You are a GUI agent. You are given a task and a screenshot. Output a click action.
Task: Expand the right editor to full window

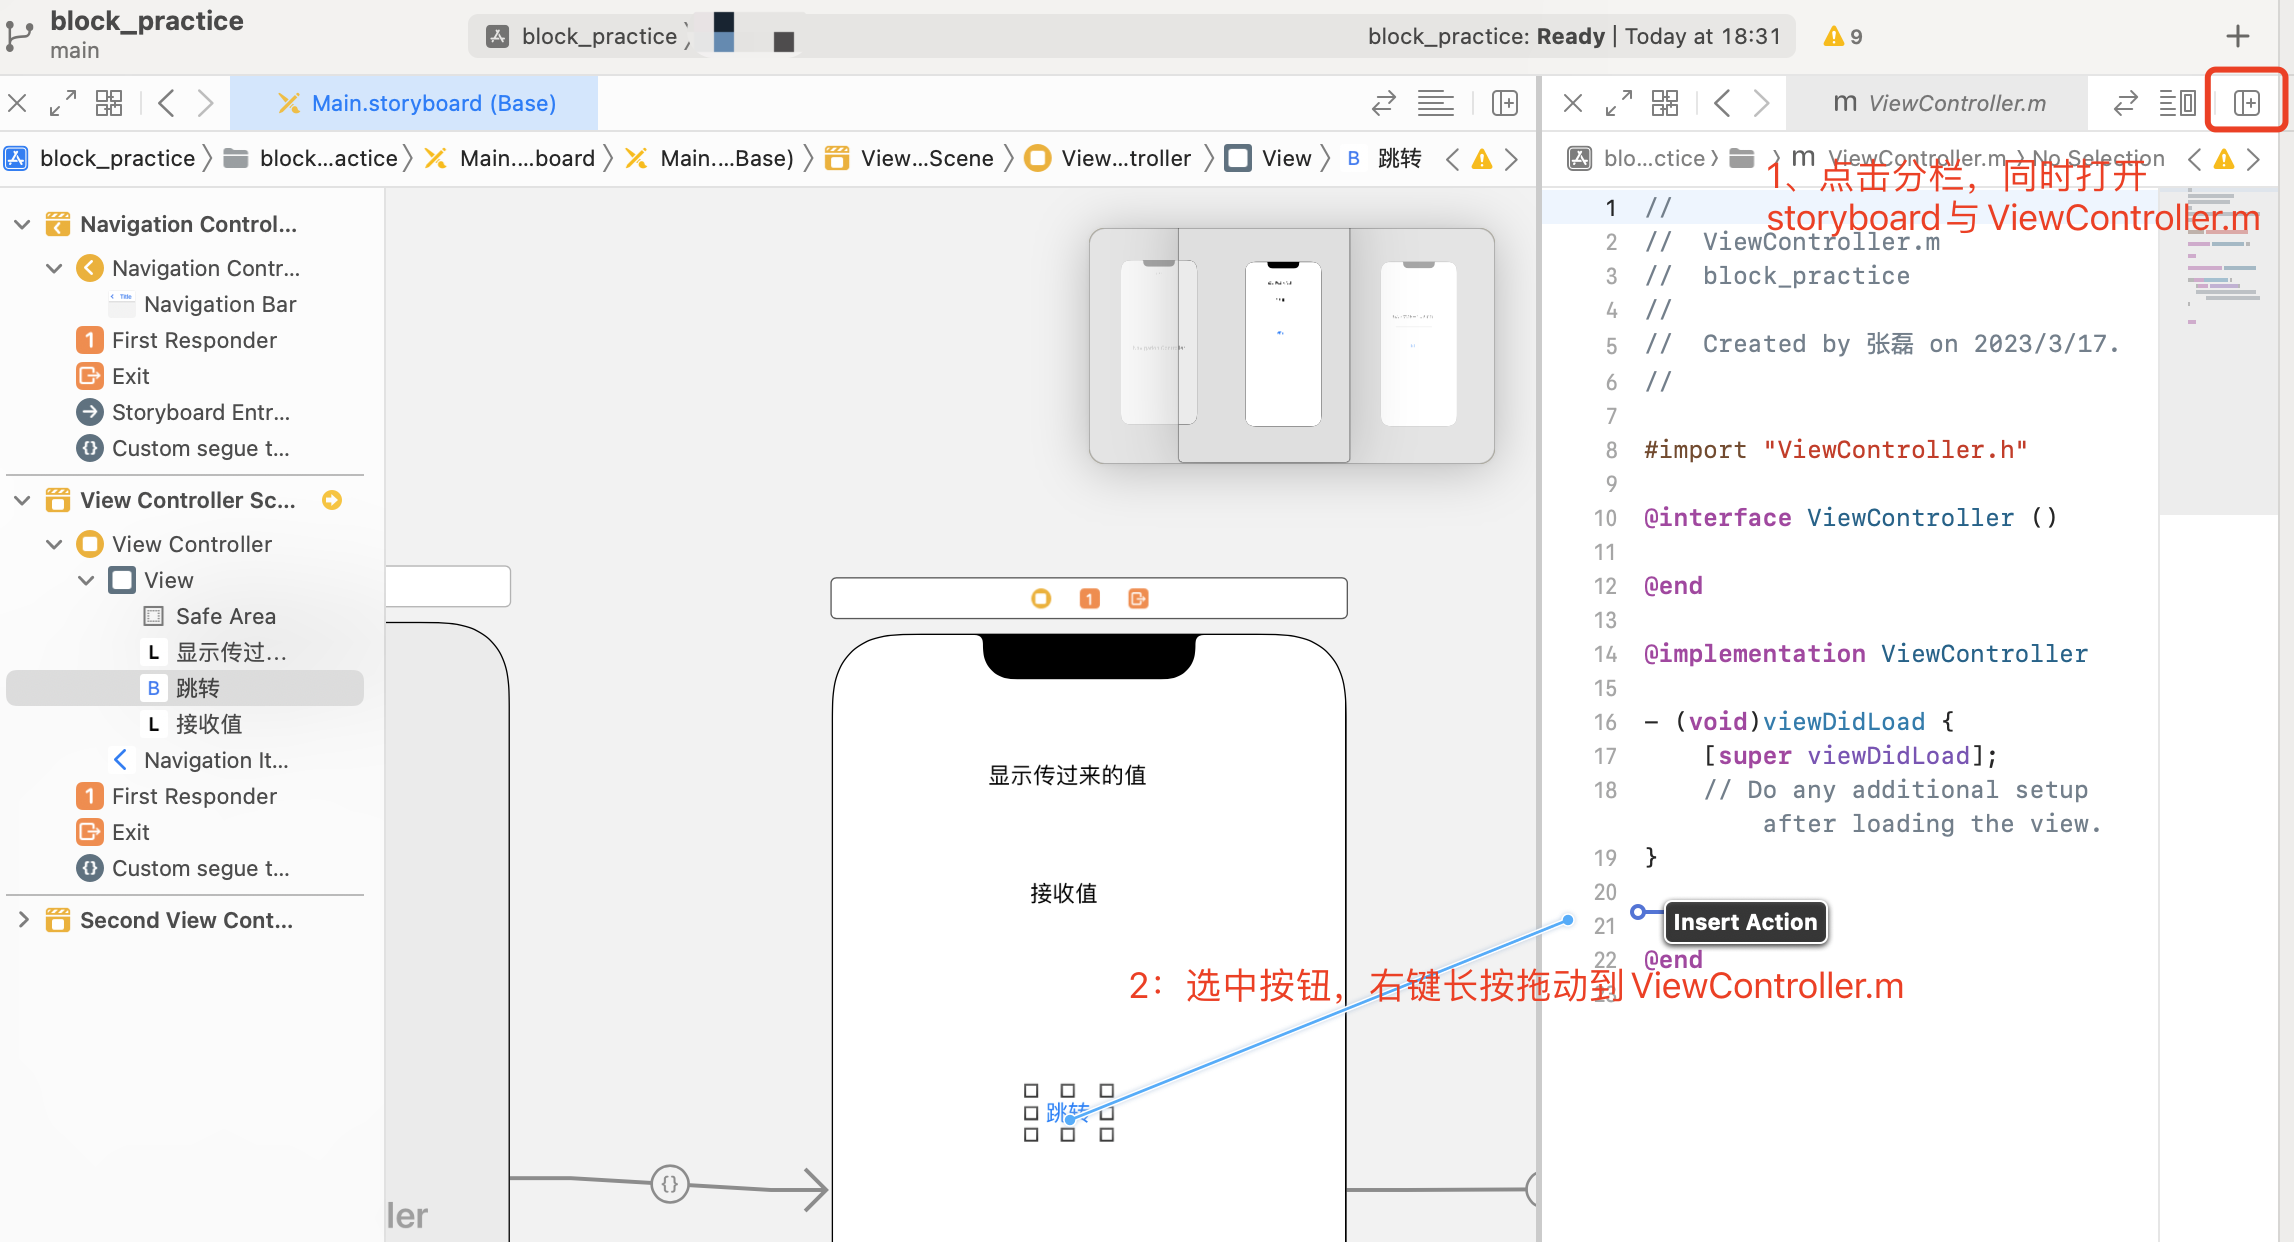tap(1619, 103)
